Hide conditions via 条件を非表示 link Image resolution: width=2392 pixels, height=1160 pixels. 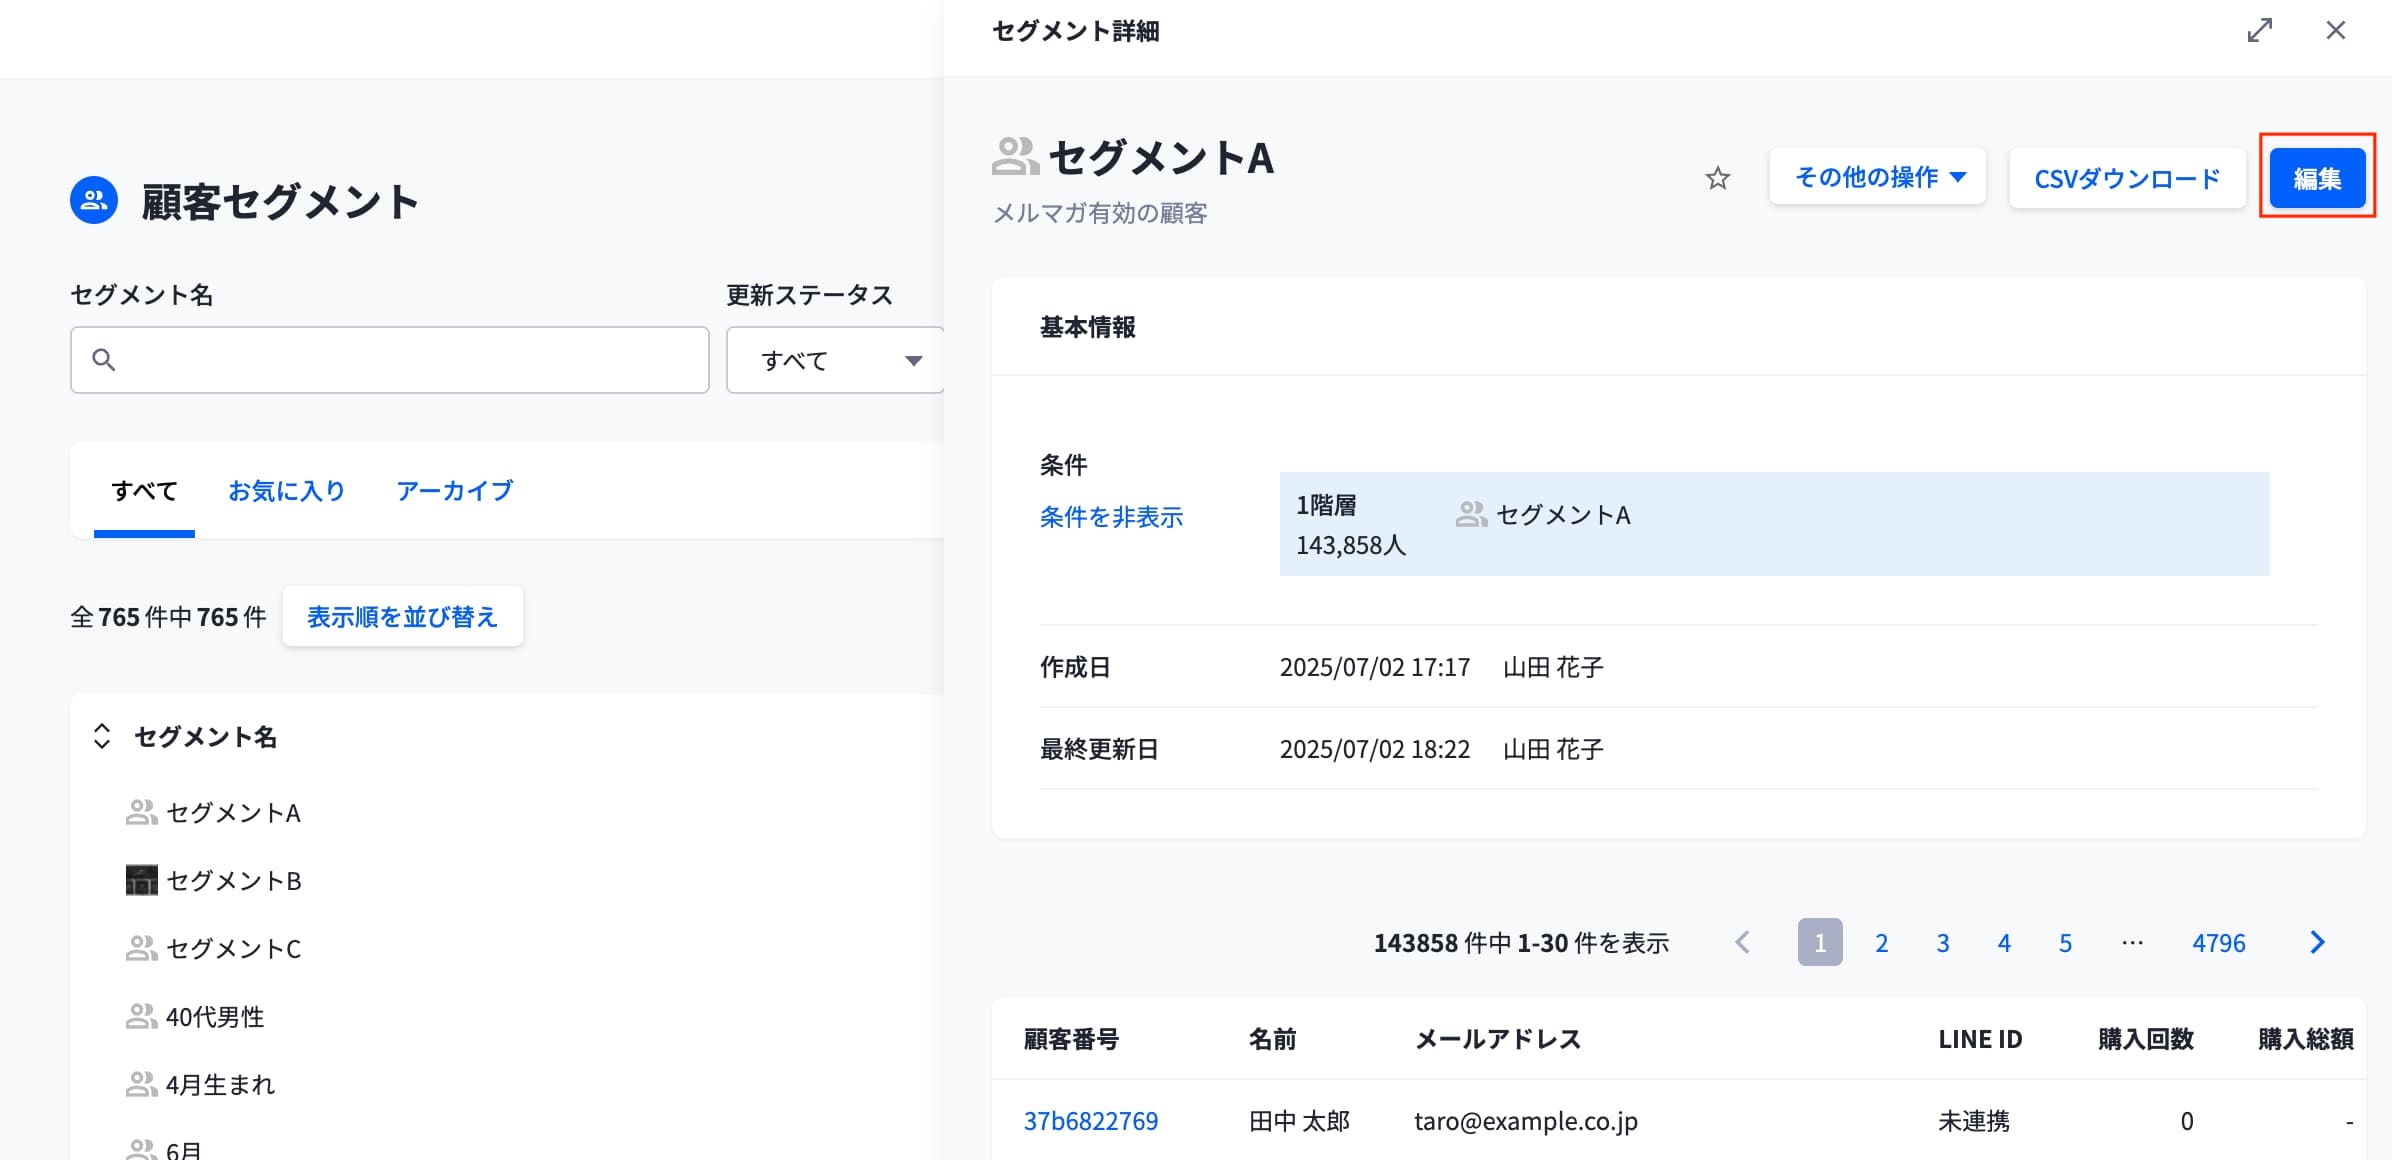click(x=1111, y=517)
